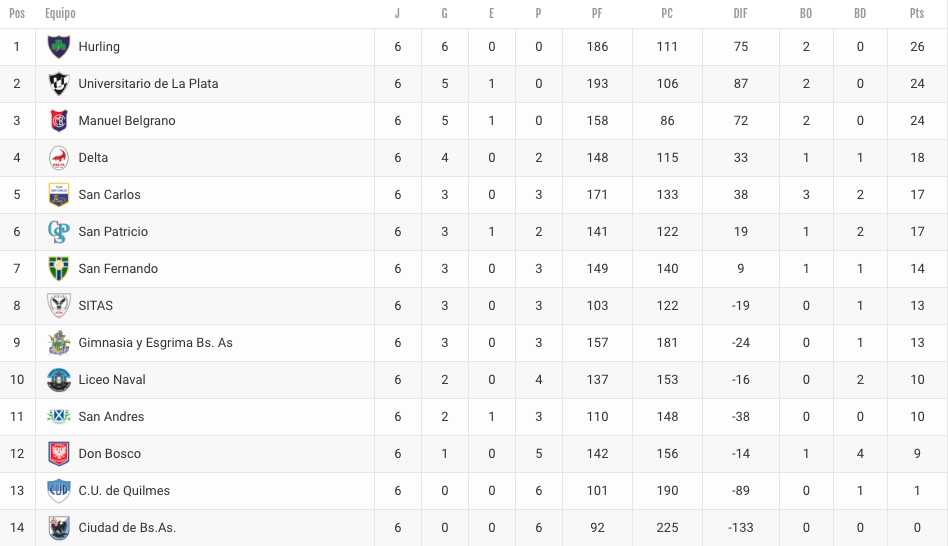Image resolution: width=948 pixels, height=546 pixels.
Task: Select the Delta club logo
Action: click(59, 157)
